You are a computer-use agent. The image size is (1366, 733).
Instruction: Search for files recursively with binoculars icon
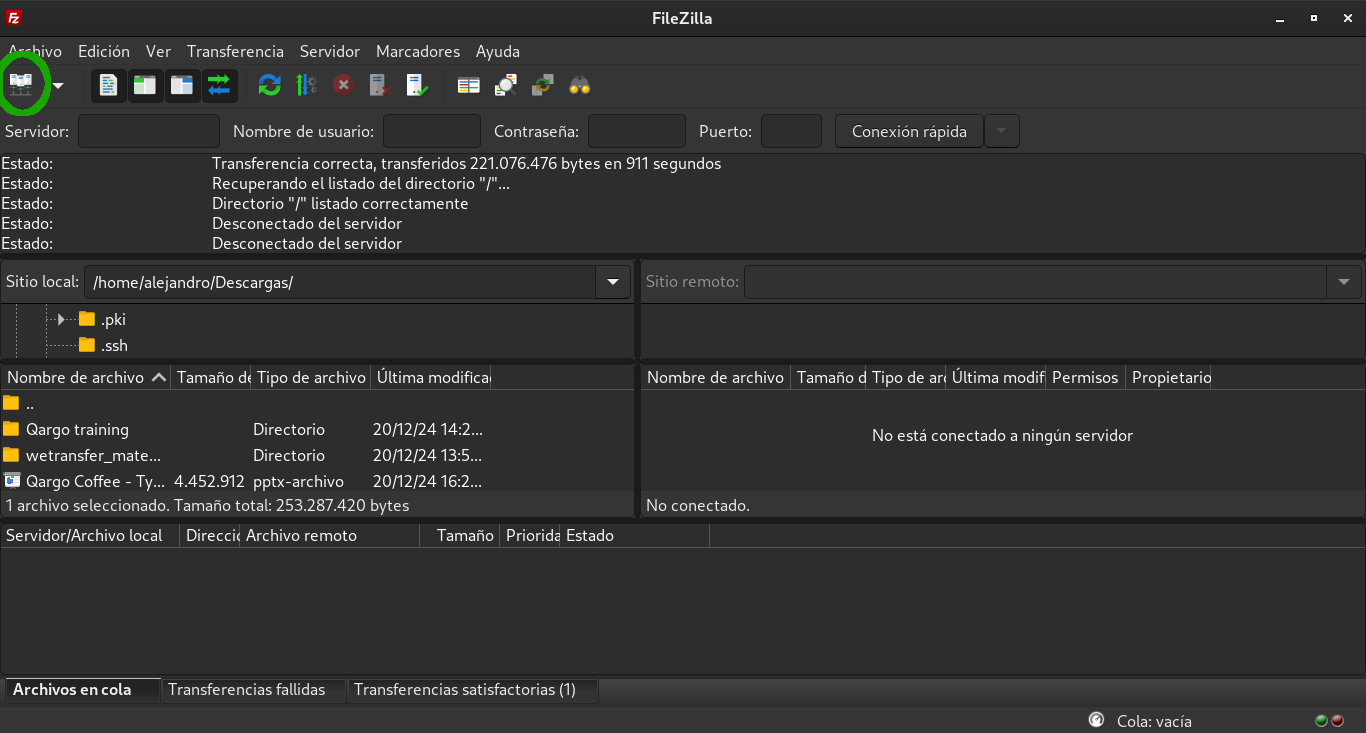[x=579, y=85]
